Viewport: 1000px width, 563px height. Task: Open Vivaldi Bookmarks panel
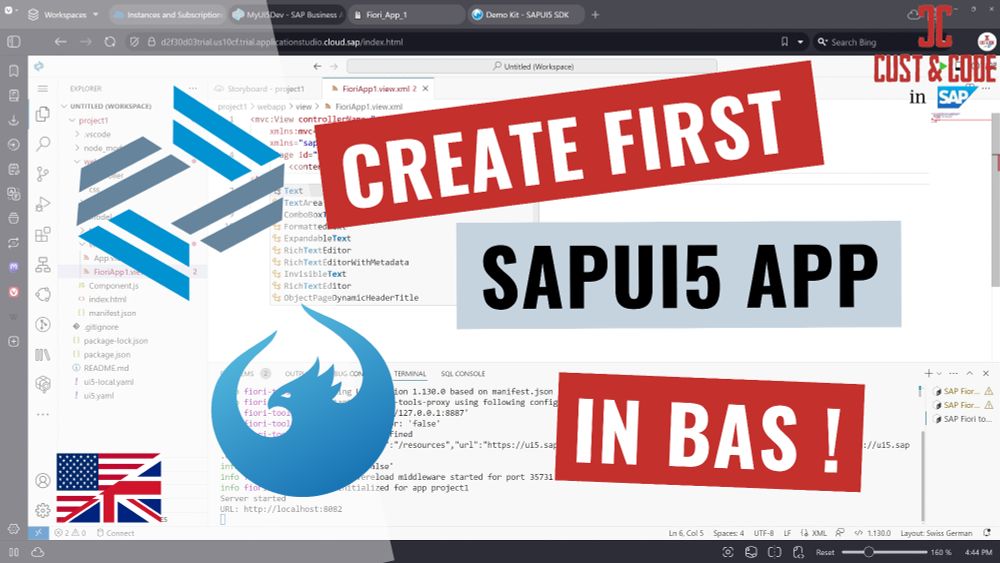(x=13, y=71)
